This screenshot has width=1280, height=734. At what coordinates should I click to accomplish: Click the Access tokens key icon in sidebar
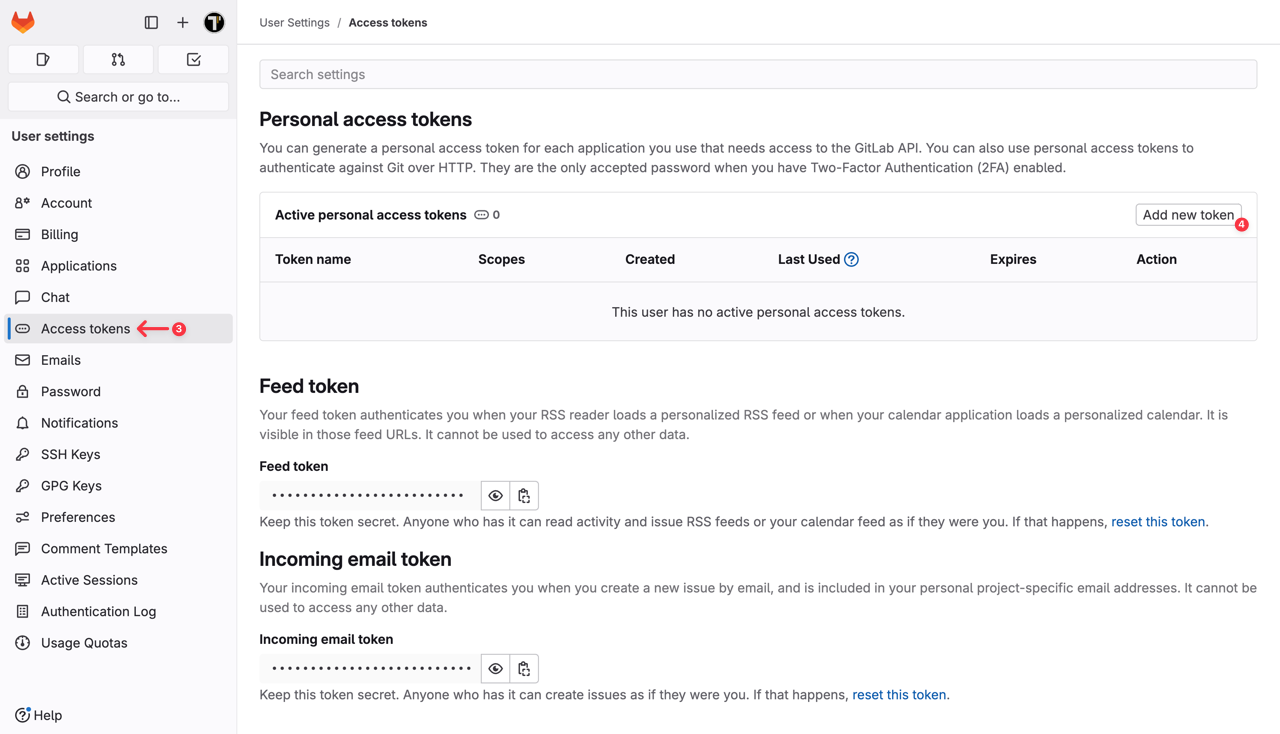tap(22, 328)
